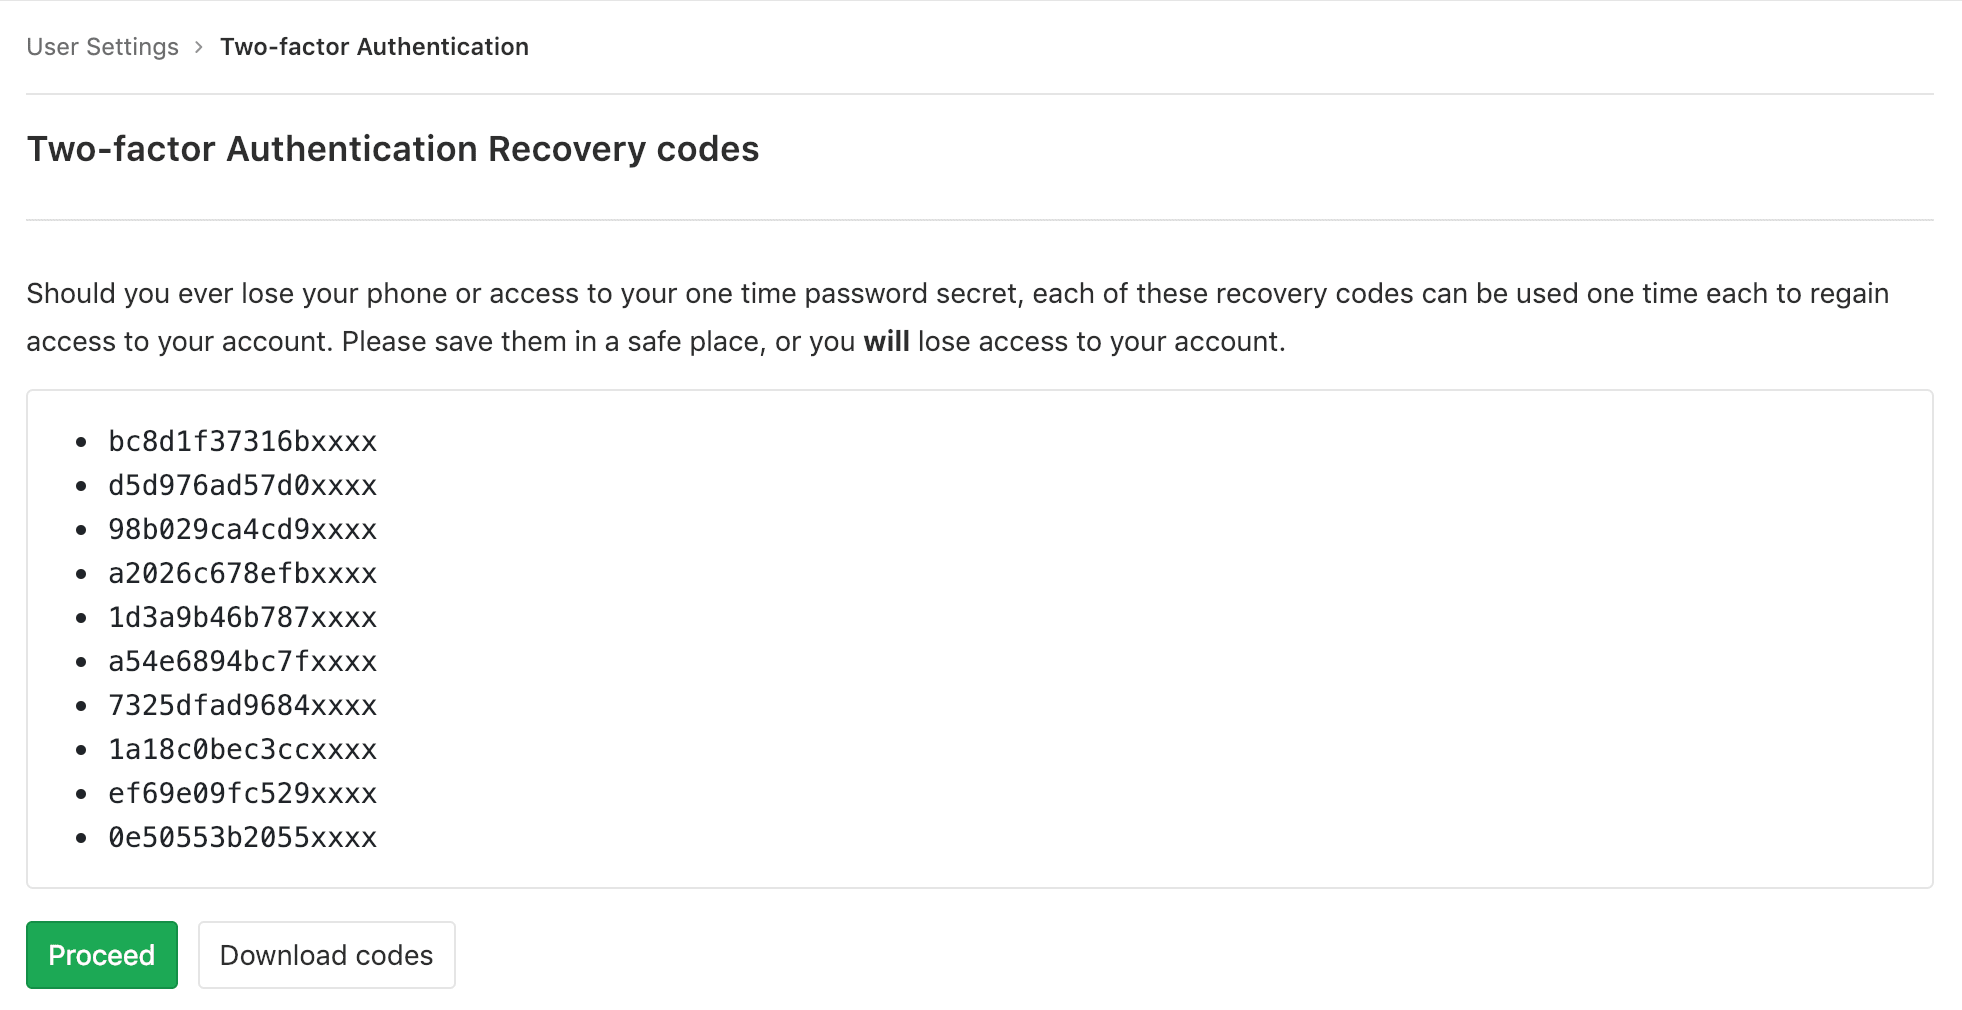This screenshot has height=1010, width=1962.
Task: Click Two-factor Authentication in the breadcrumb
Action: (374, 46)
